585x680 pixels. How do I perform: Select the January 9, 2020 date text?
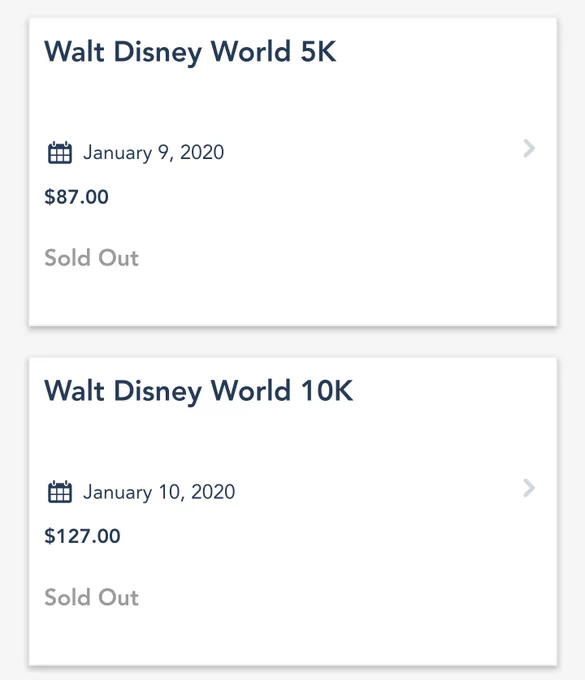click(x=154, y=153)
